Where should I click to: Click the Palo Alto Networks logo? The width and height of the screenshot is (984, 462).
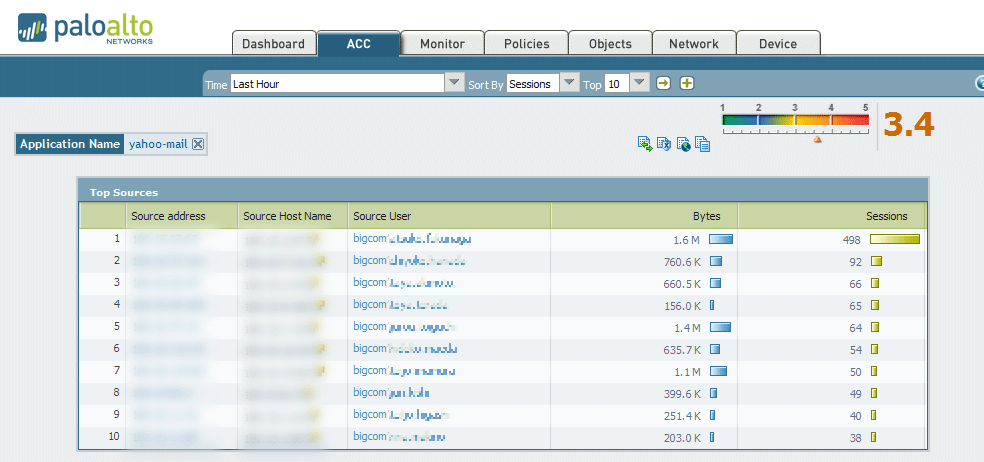coord(84,28)
